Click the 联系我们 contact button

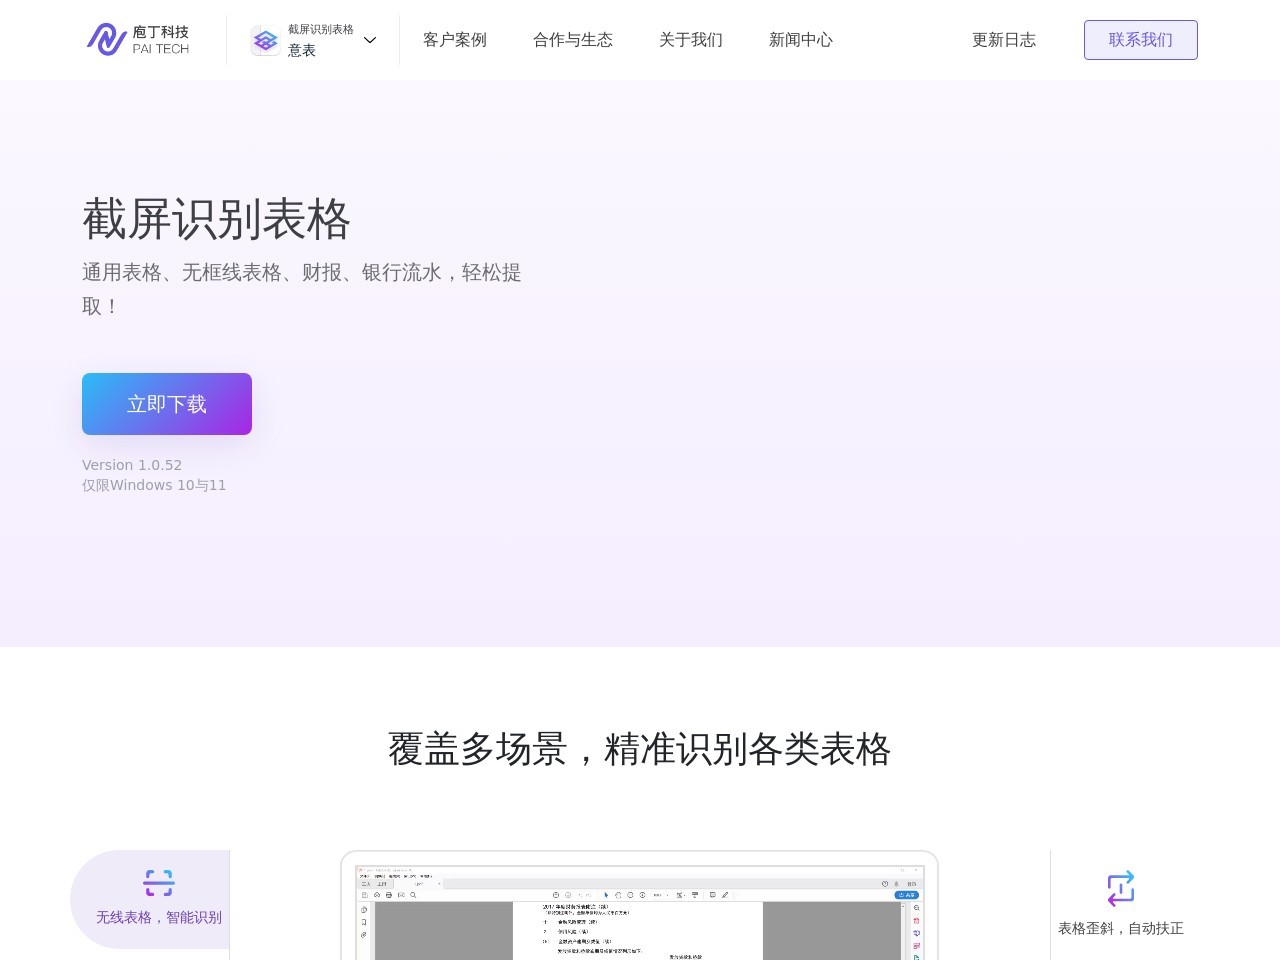(1141, 40)
